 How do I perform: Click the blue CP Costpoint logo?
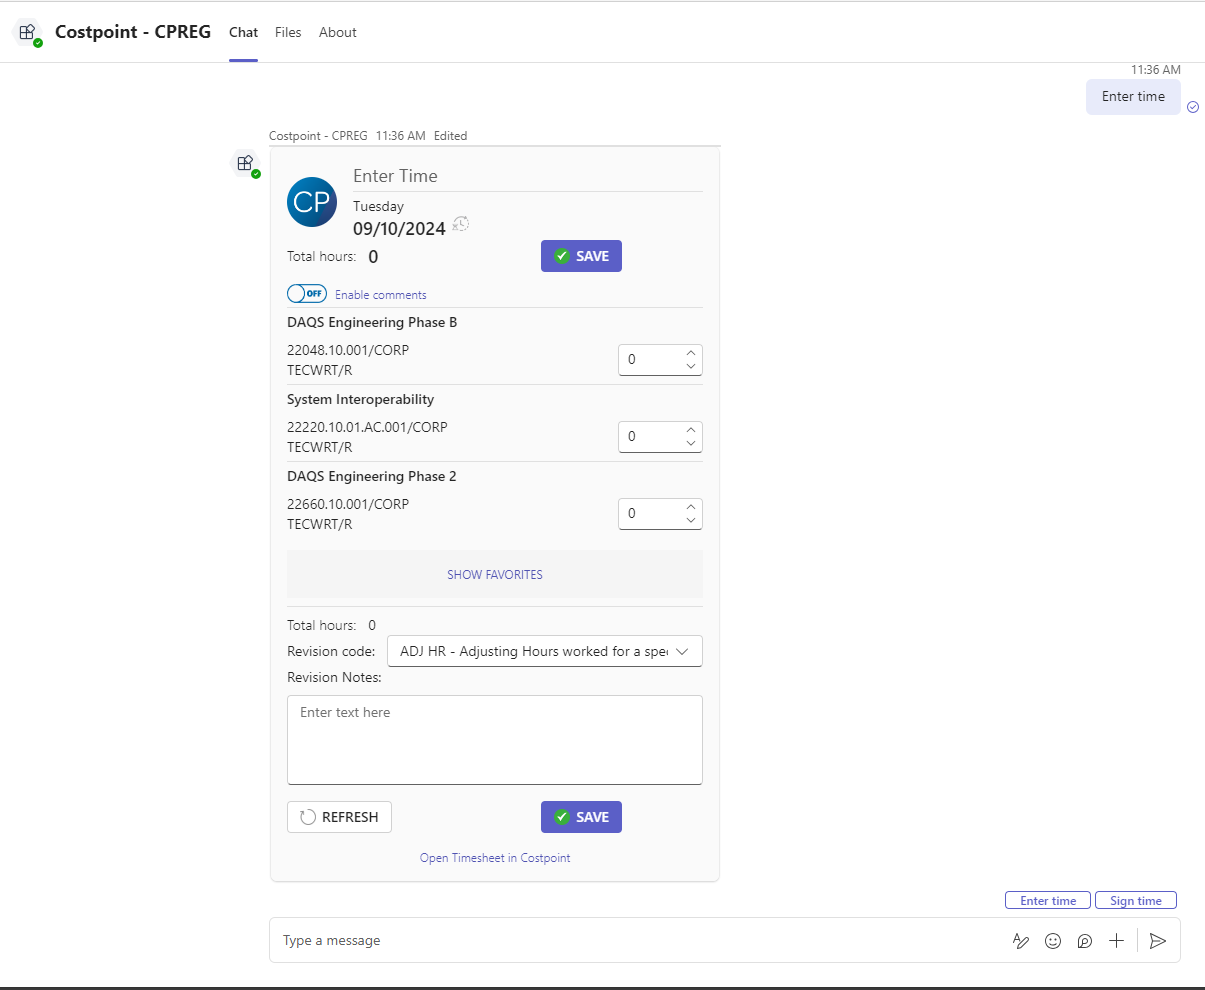312,202
